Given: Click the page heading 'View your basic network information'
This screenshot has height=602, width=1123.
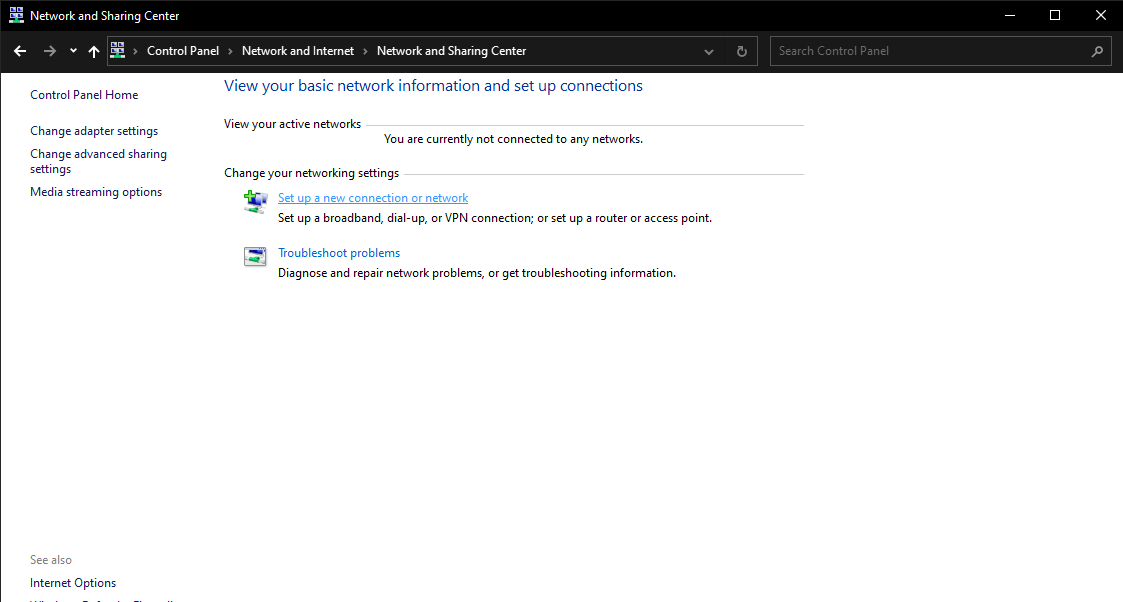Looking at the screenshot, I should coord(433,86).
